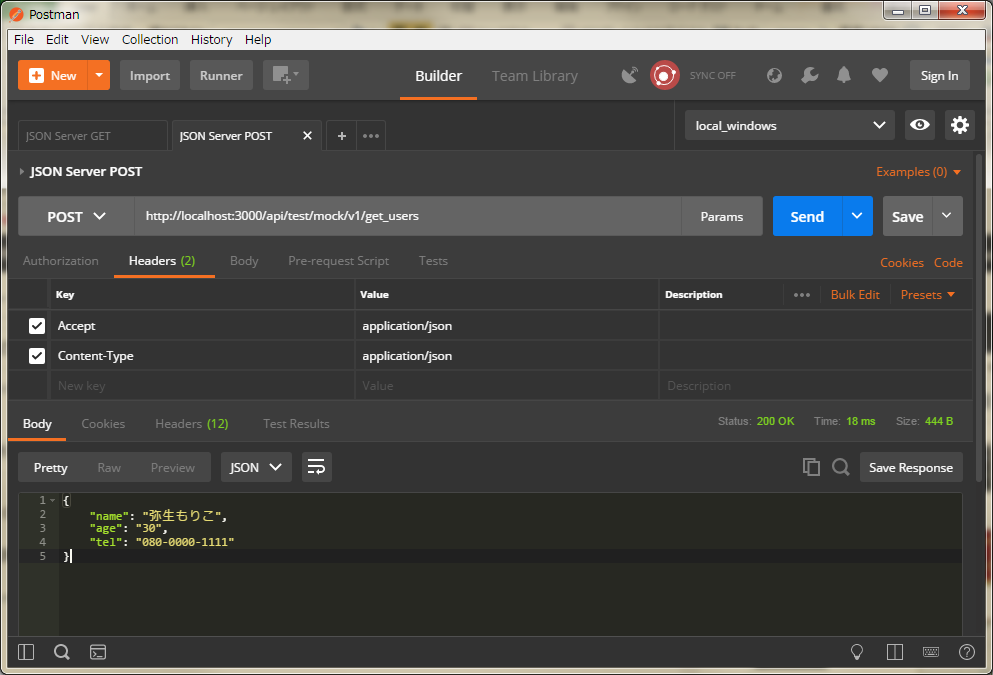Screen dimensions: 993x675
Task: Uncheck the Accept header row
Action: point(36,325)
